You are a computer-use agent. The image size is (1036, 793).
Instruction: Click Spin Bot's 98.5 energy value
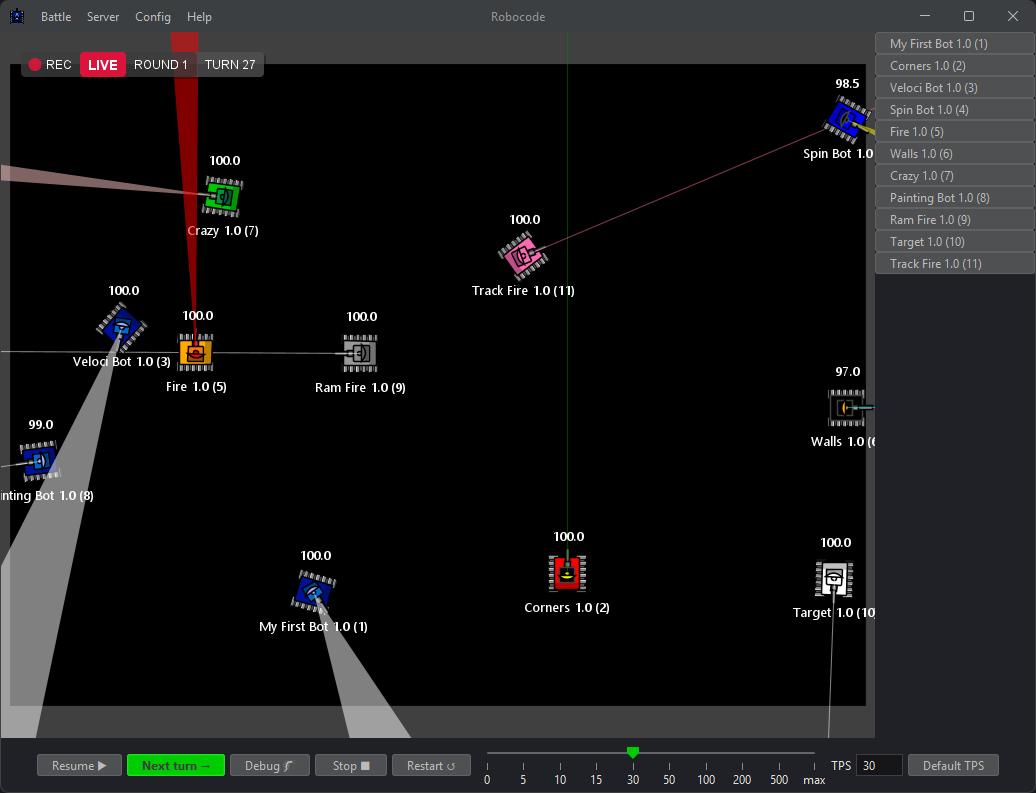[847, 84]
